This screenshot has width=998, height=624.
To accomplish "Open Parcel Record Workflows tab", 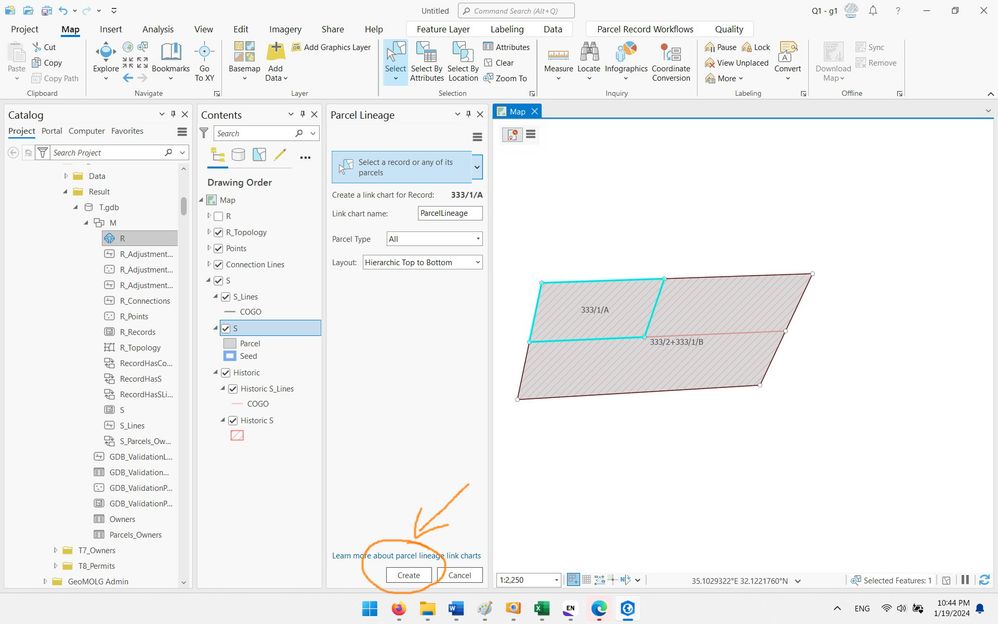I will point(645,29).
